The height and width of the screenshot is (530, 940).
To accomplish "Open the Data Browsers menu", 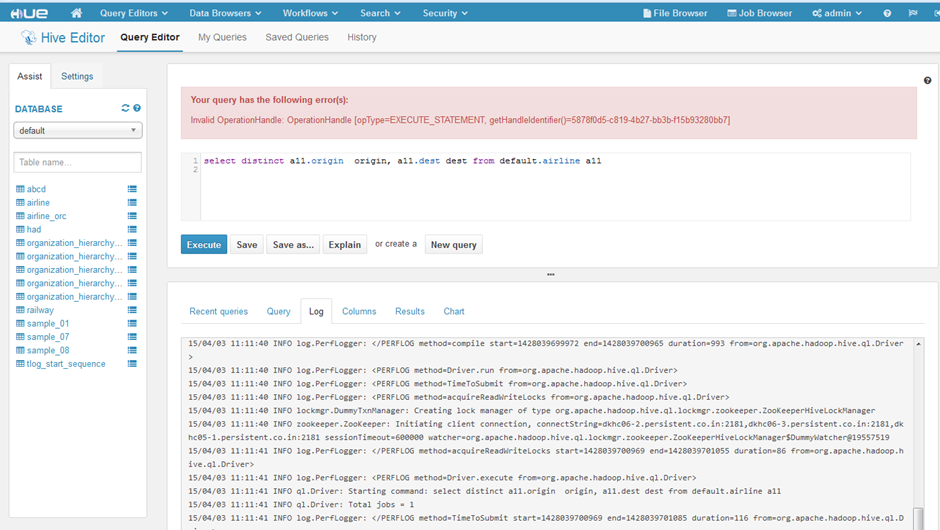I will (225, 13).
